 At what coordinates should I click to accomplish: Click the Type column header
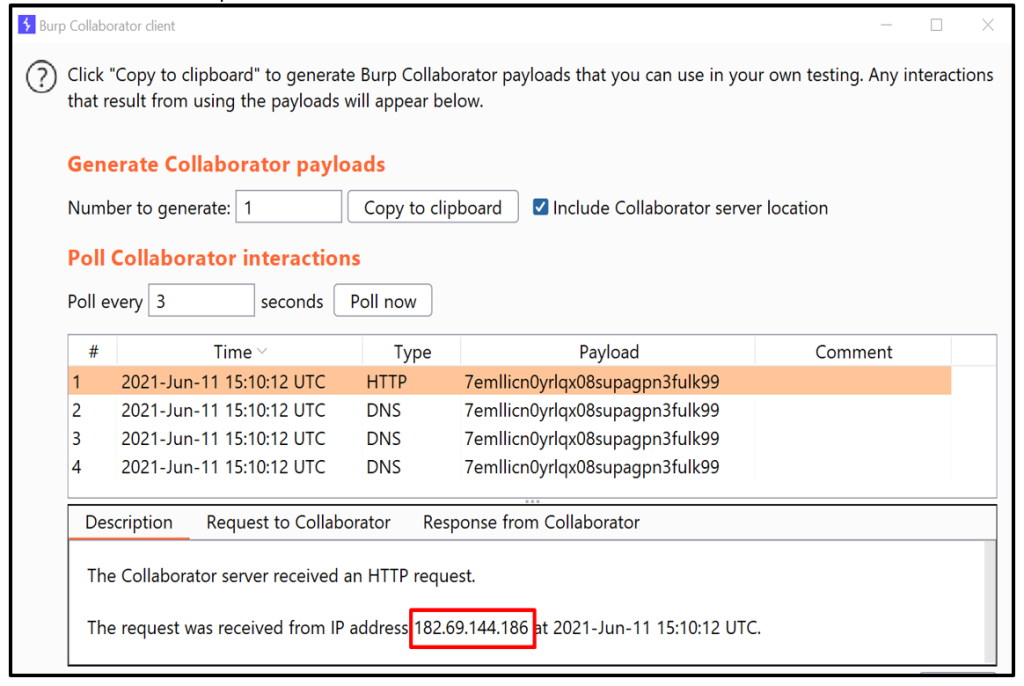[412, 351]
